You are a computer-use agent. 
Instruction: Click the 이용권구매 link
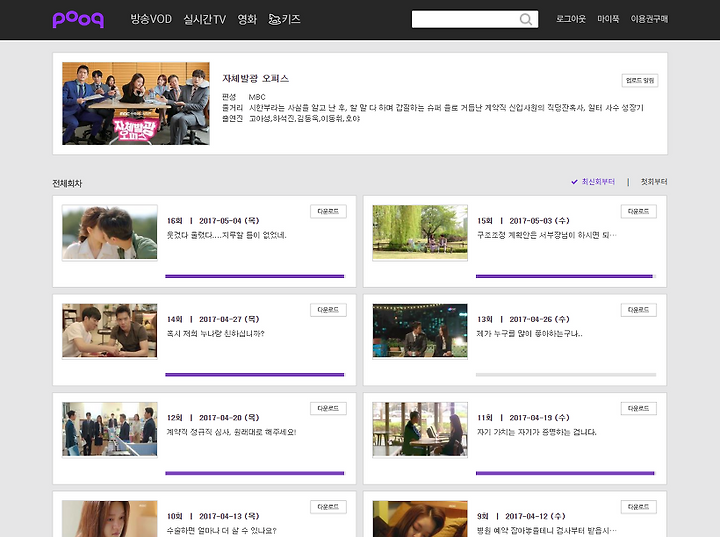click(x=649, y=19)
